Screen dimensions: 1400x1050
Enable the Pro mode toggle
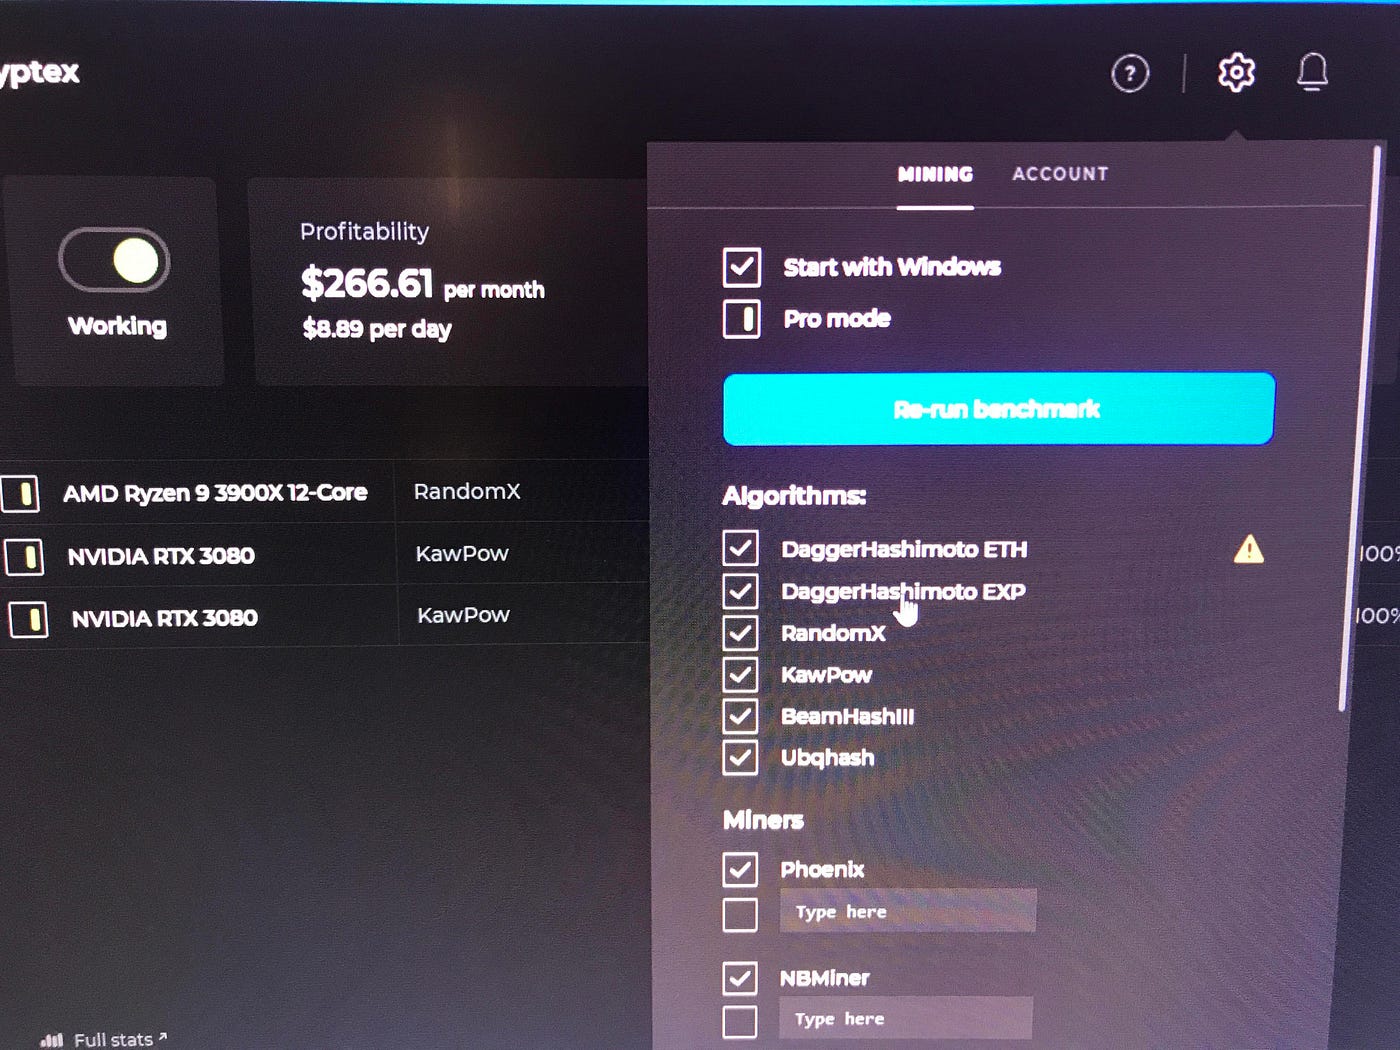click(x=741, y=319)
